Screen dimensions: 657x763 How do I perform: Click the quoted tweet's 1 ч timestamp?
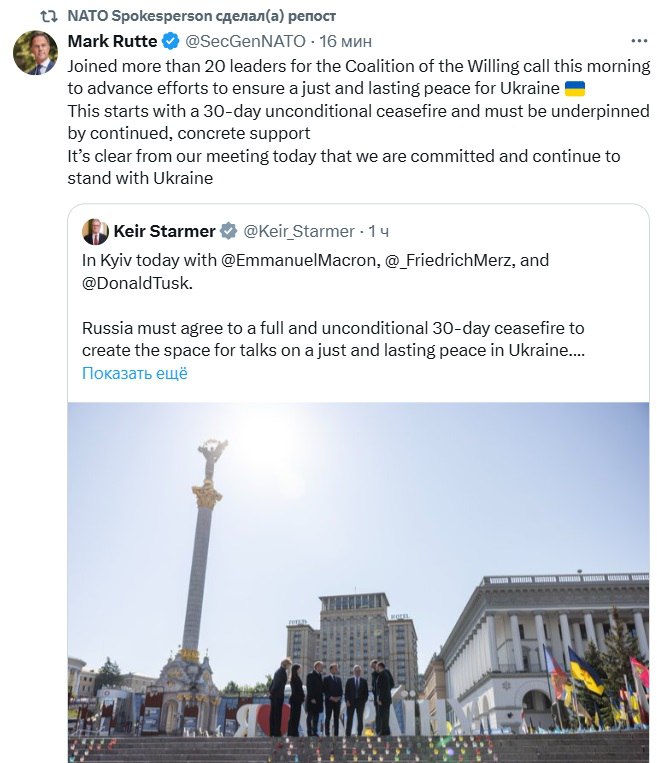[379, 231]
